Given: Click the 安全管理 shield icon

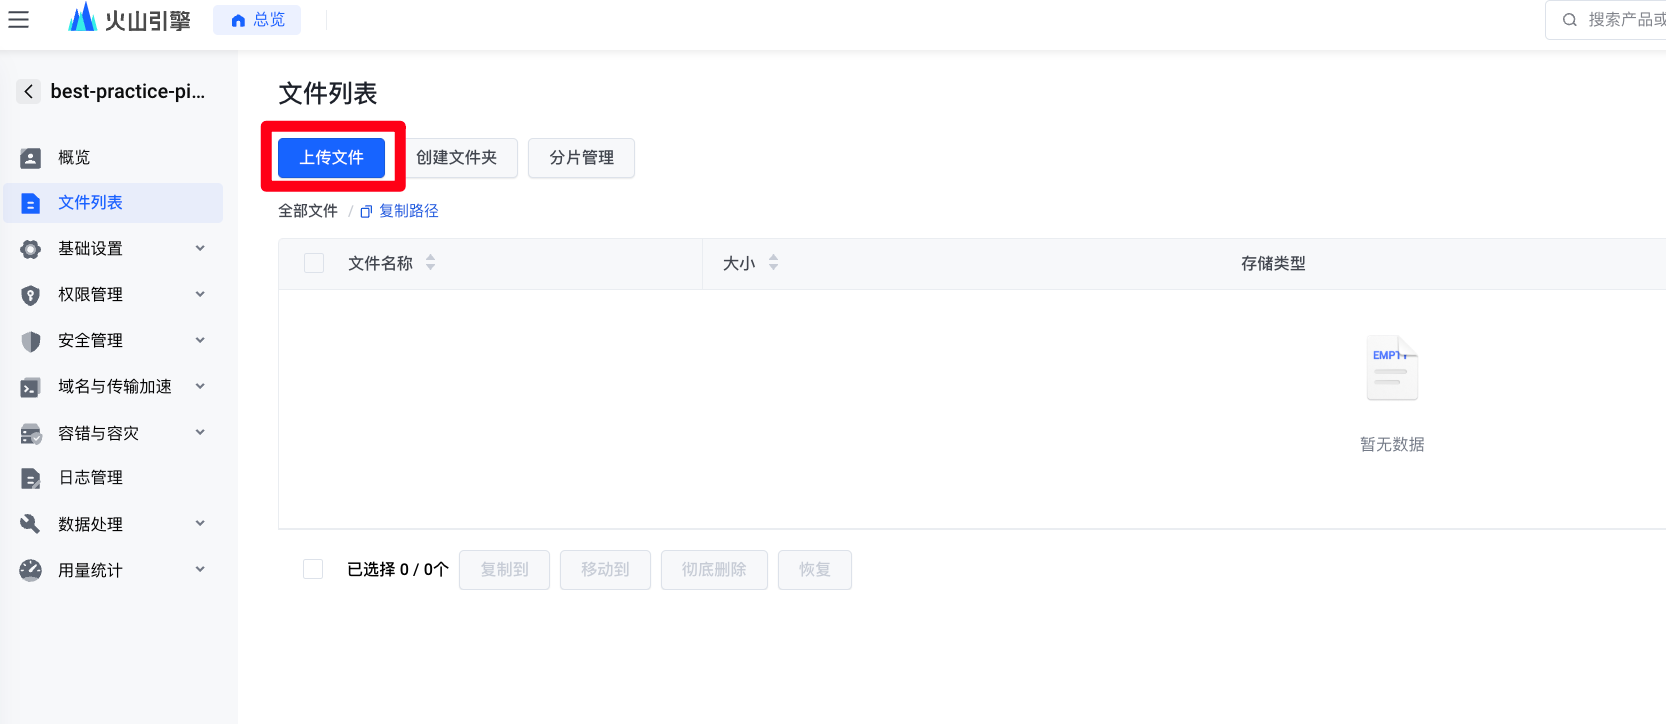Looking at the screenshot, I should coord(31,341).
